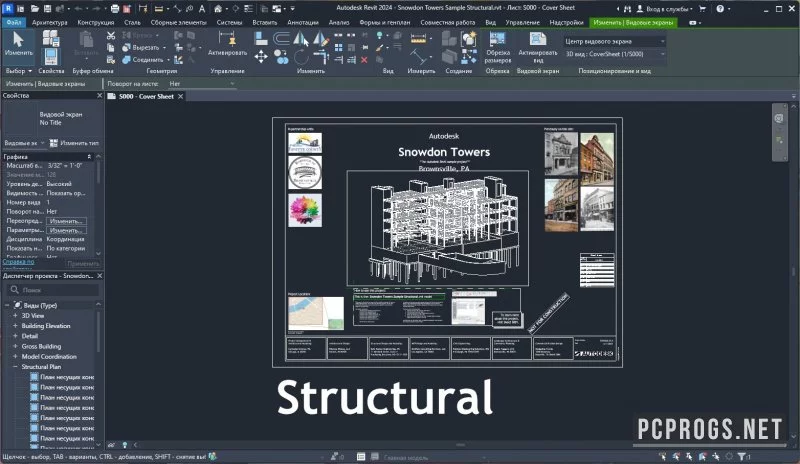Screen dimensions: 800x464
Task: Open the quick access text tool A
Action: pos(202,9)
